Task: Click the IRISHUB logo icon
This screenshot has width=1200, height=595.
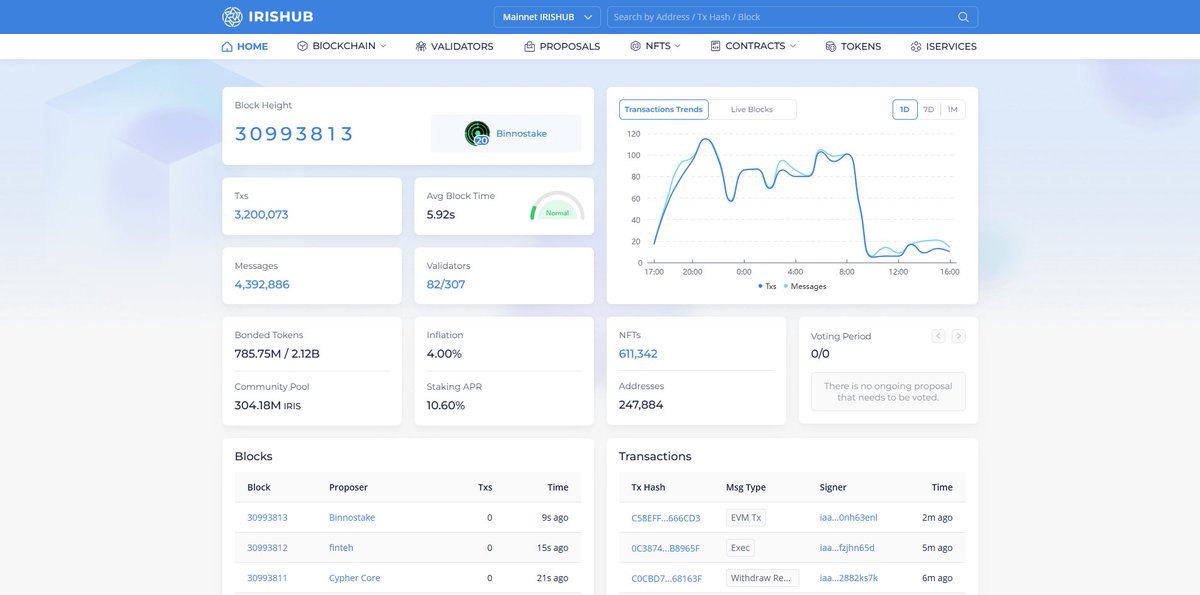Action: [x=232, y=16]
